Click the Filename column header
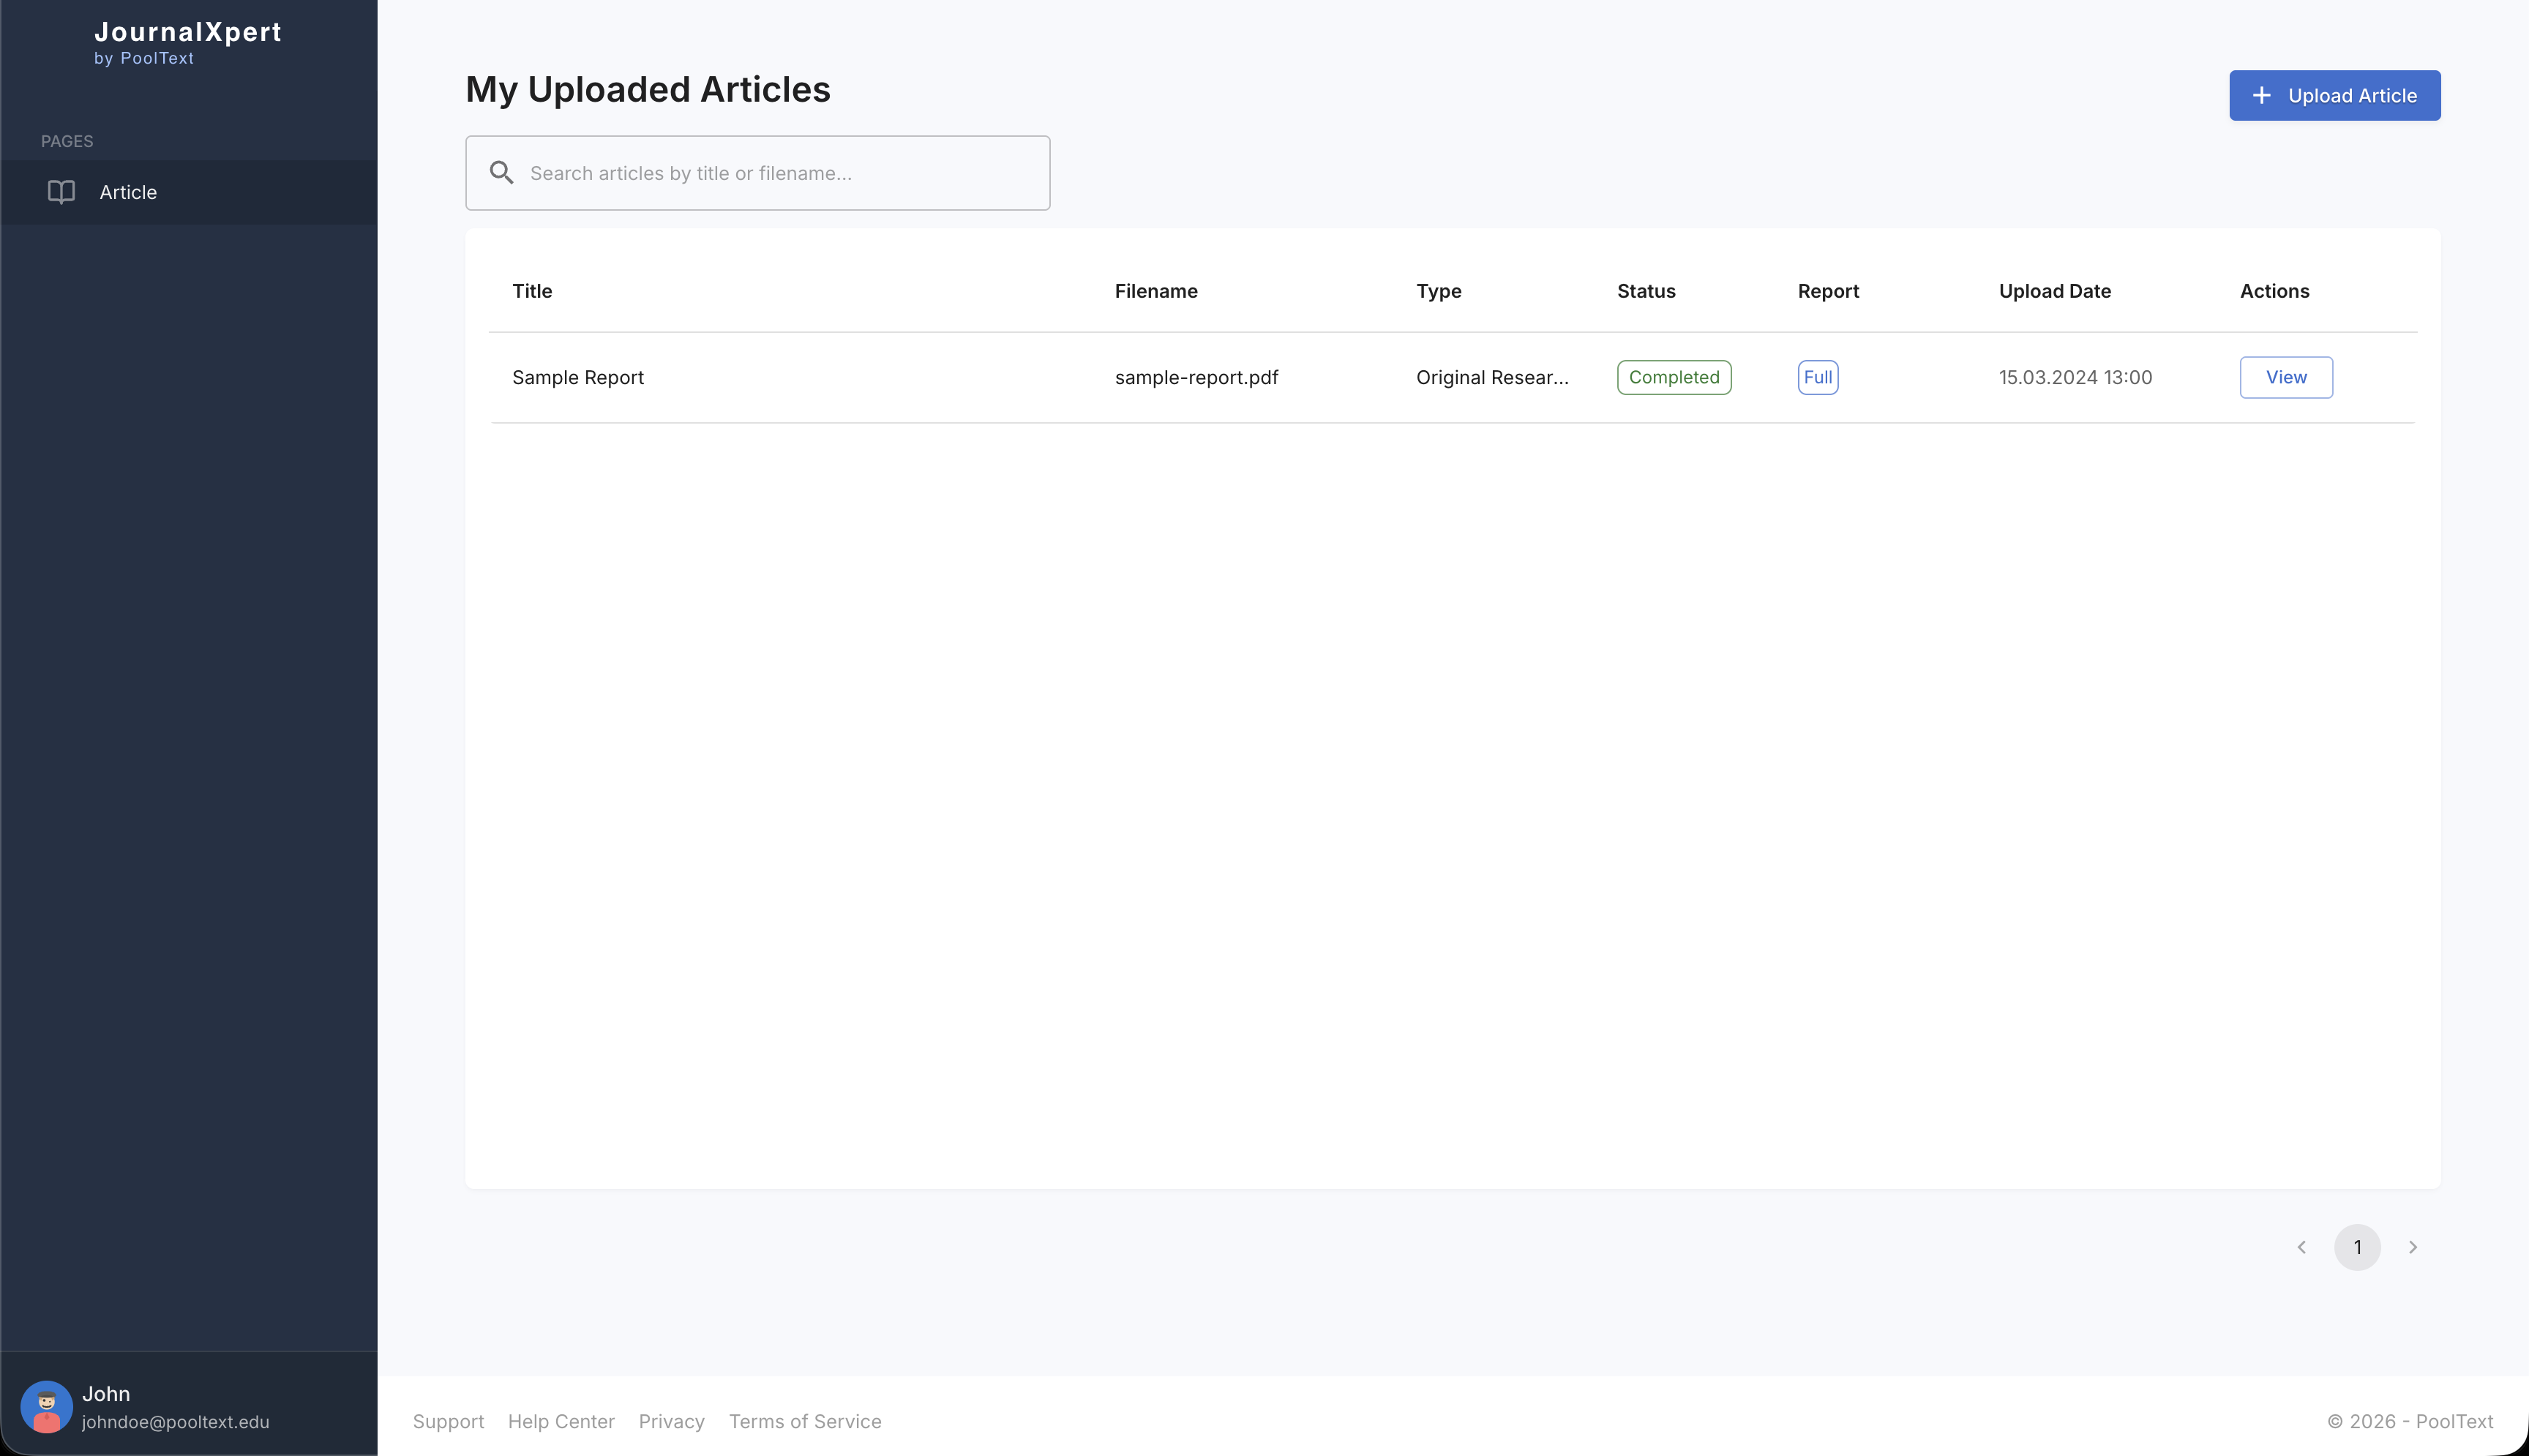Image resolution: width=2529 pixels, height=1456 pixels. click(1156, 291)
